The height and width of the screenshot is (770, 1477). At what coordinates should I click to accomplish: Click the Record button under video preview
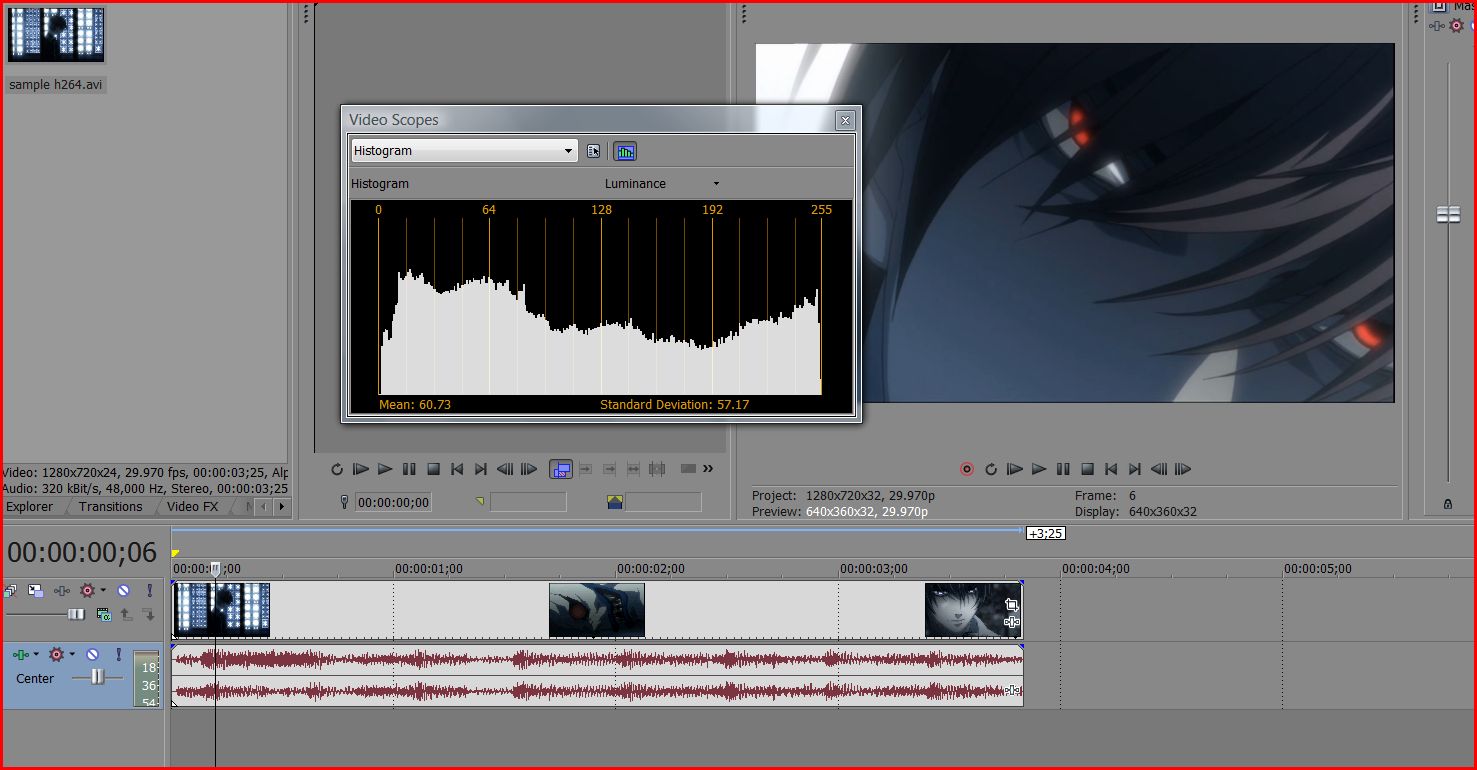click(x=967, y=469)
